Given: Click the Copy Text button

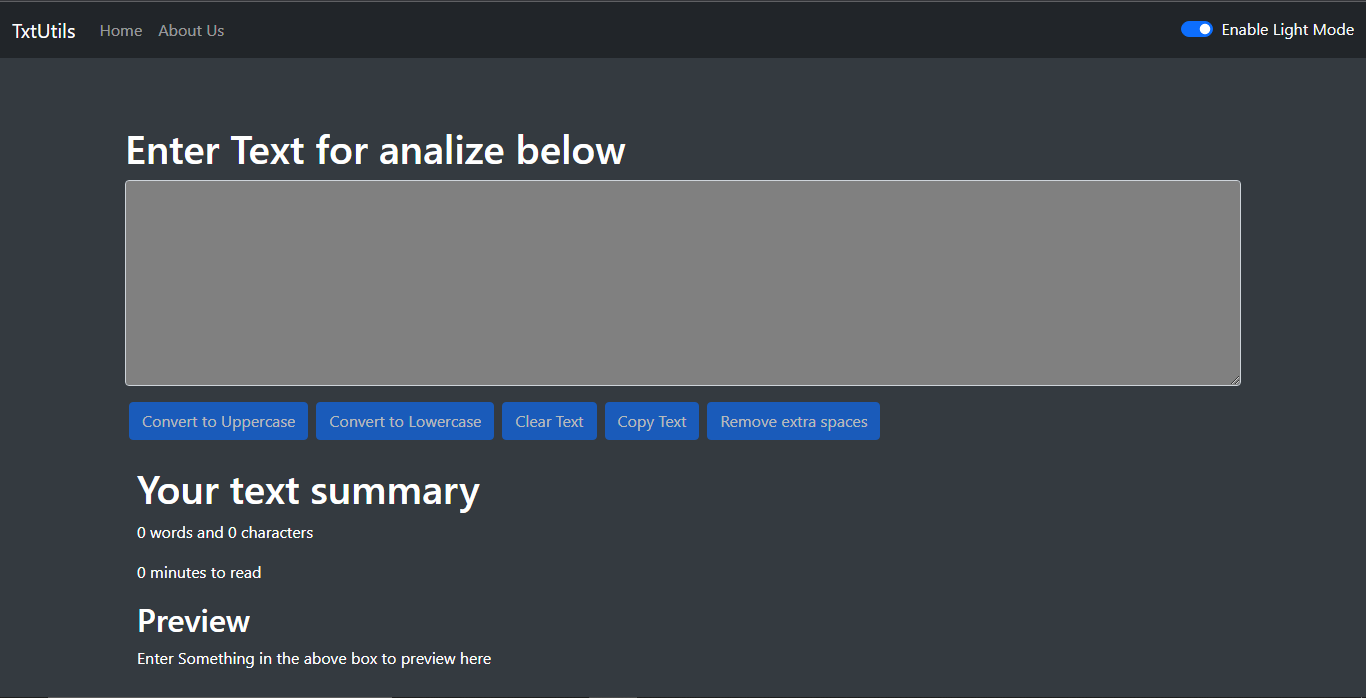Looking at the screenshot, I should tap(652, 421).
